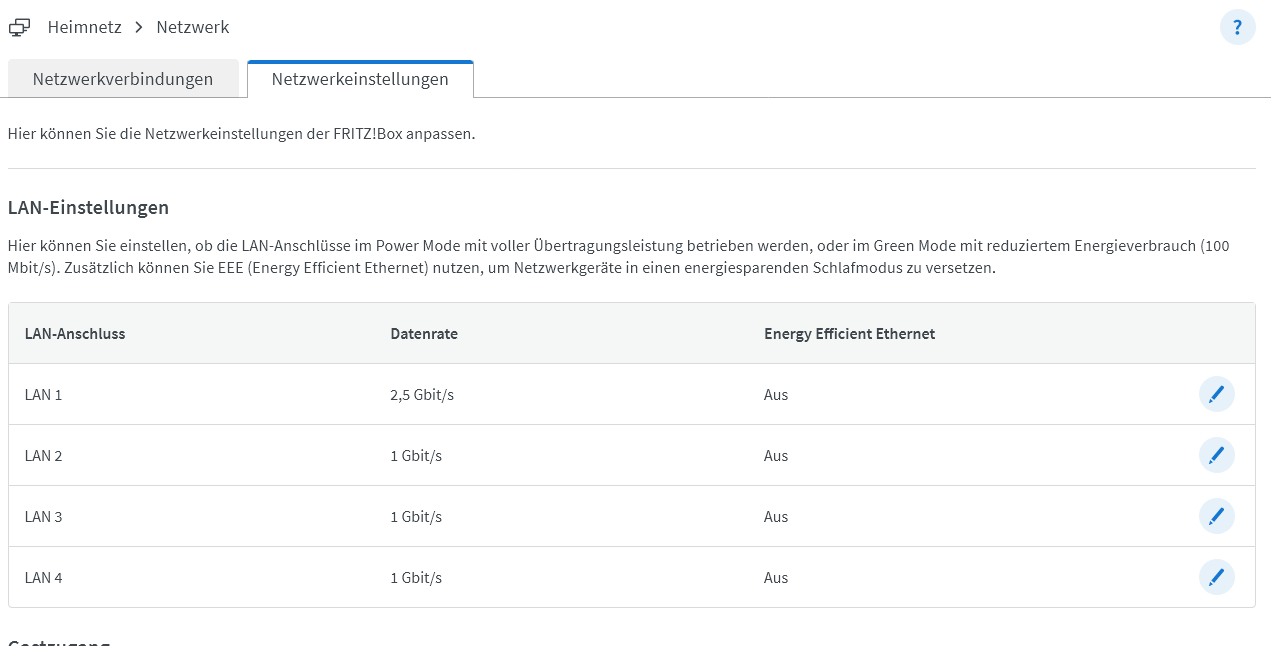Click the Energy Efficient Ethernet column header
The width and height of the screenshot is (1271, 646).
(x=849, y=334)
